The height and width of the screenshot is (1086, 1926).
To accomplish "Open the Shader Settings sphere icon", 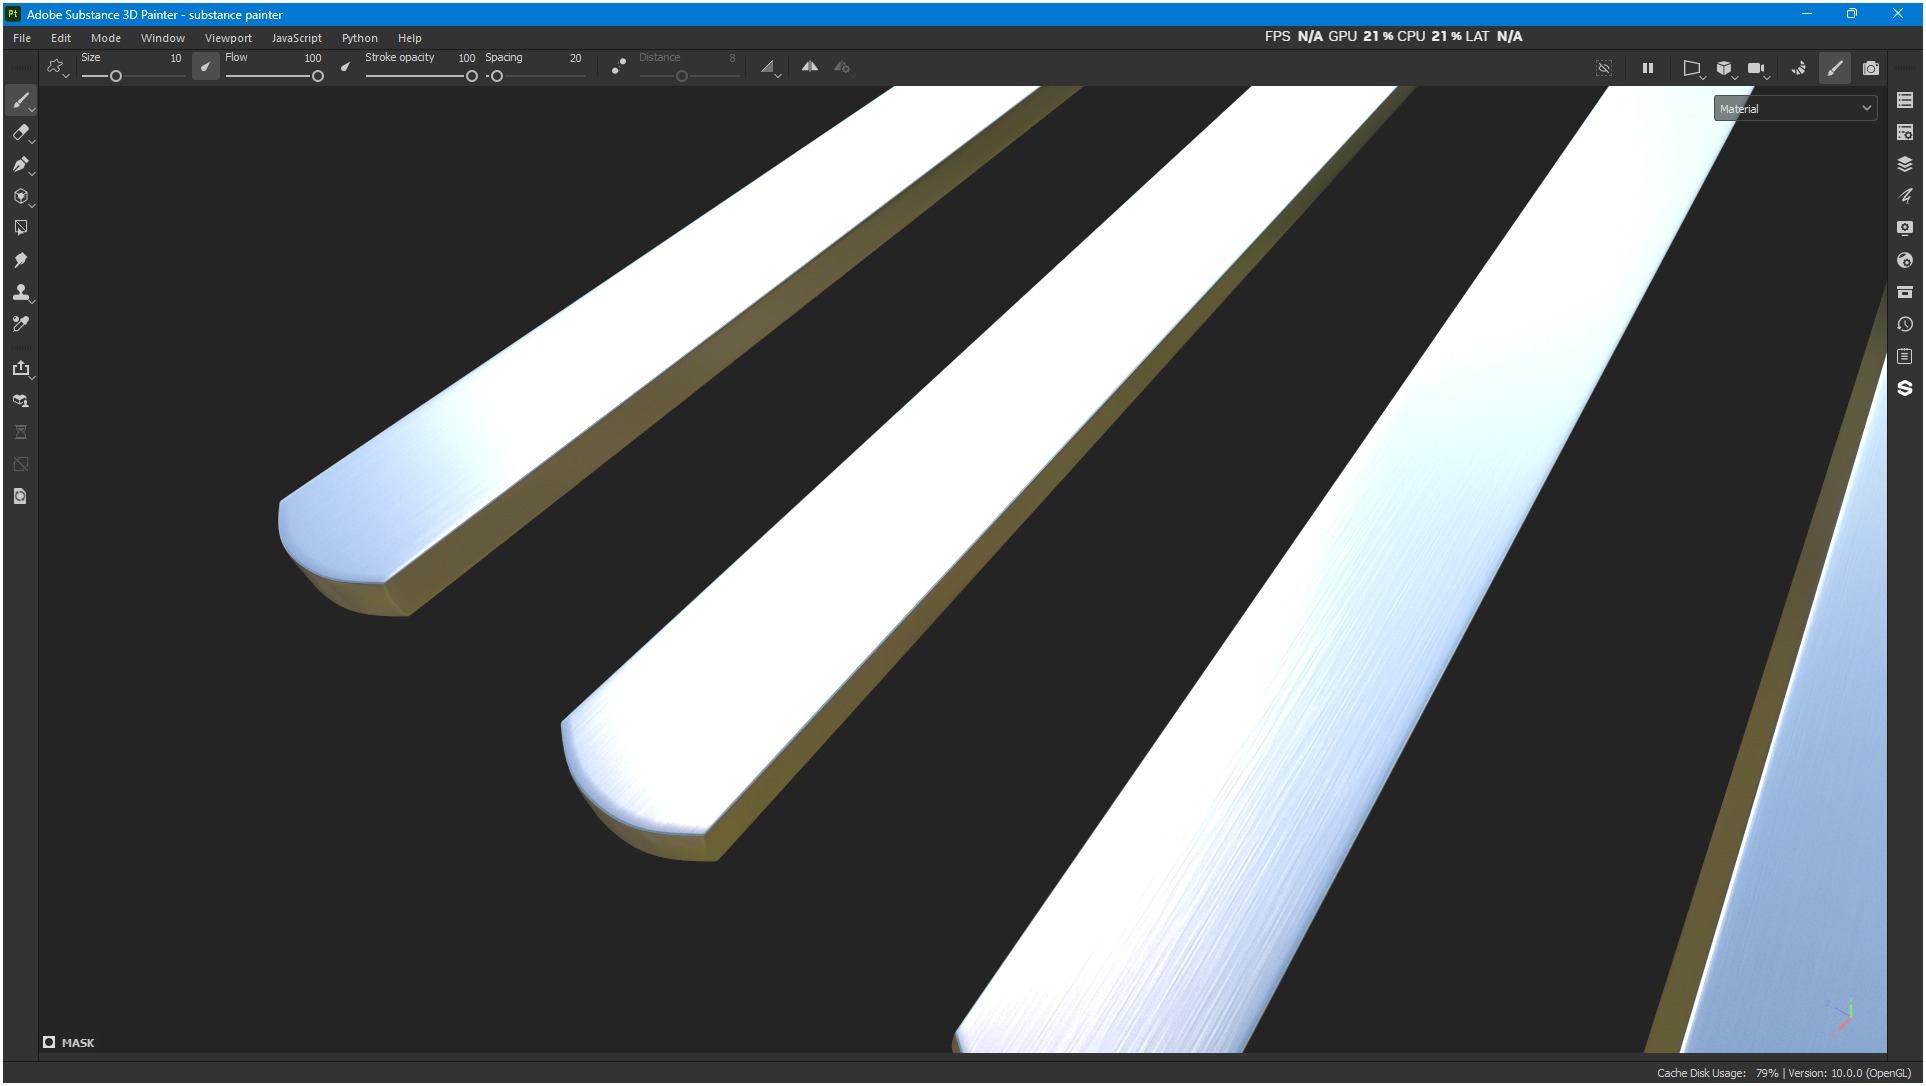I will pyautogui.click(x=1905, y=260).
